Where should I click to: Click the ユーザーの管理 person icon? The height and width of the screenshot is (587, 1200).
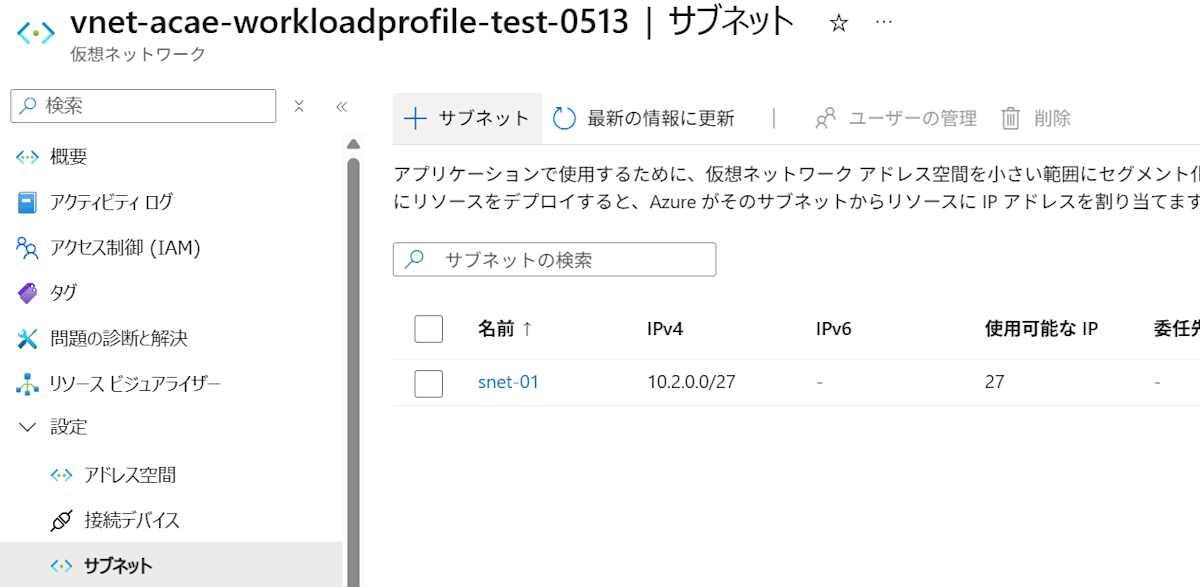(x=825, y=118)
